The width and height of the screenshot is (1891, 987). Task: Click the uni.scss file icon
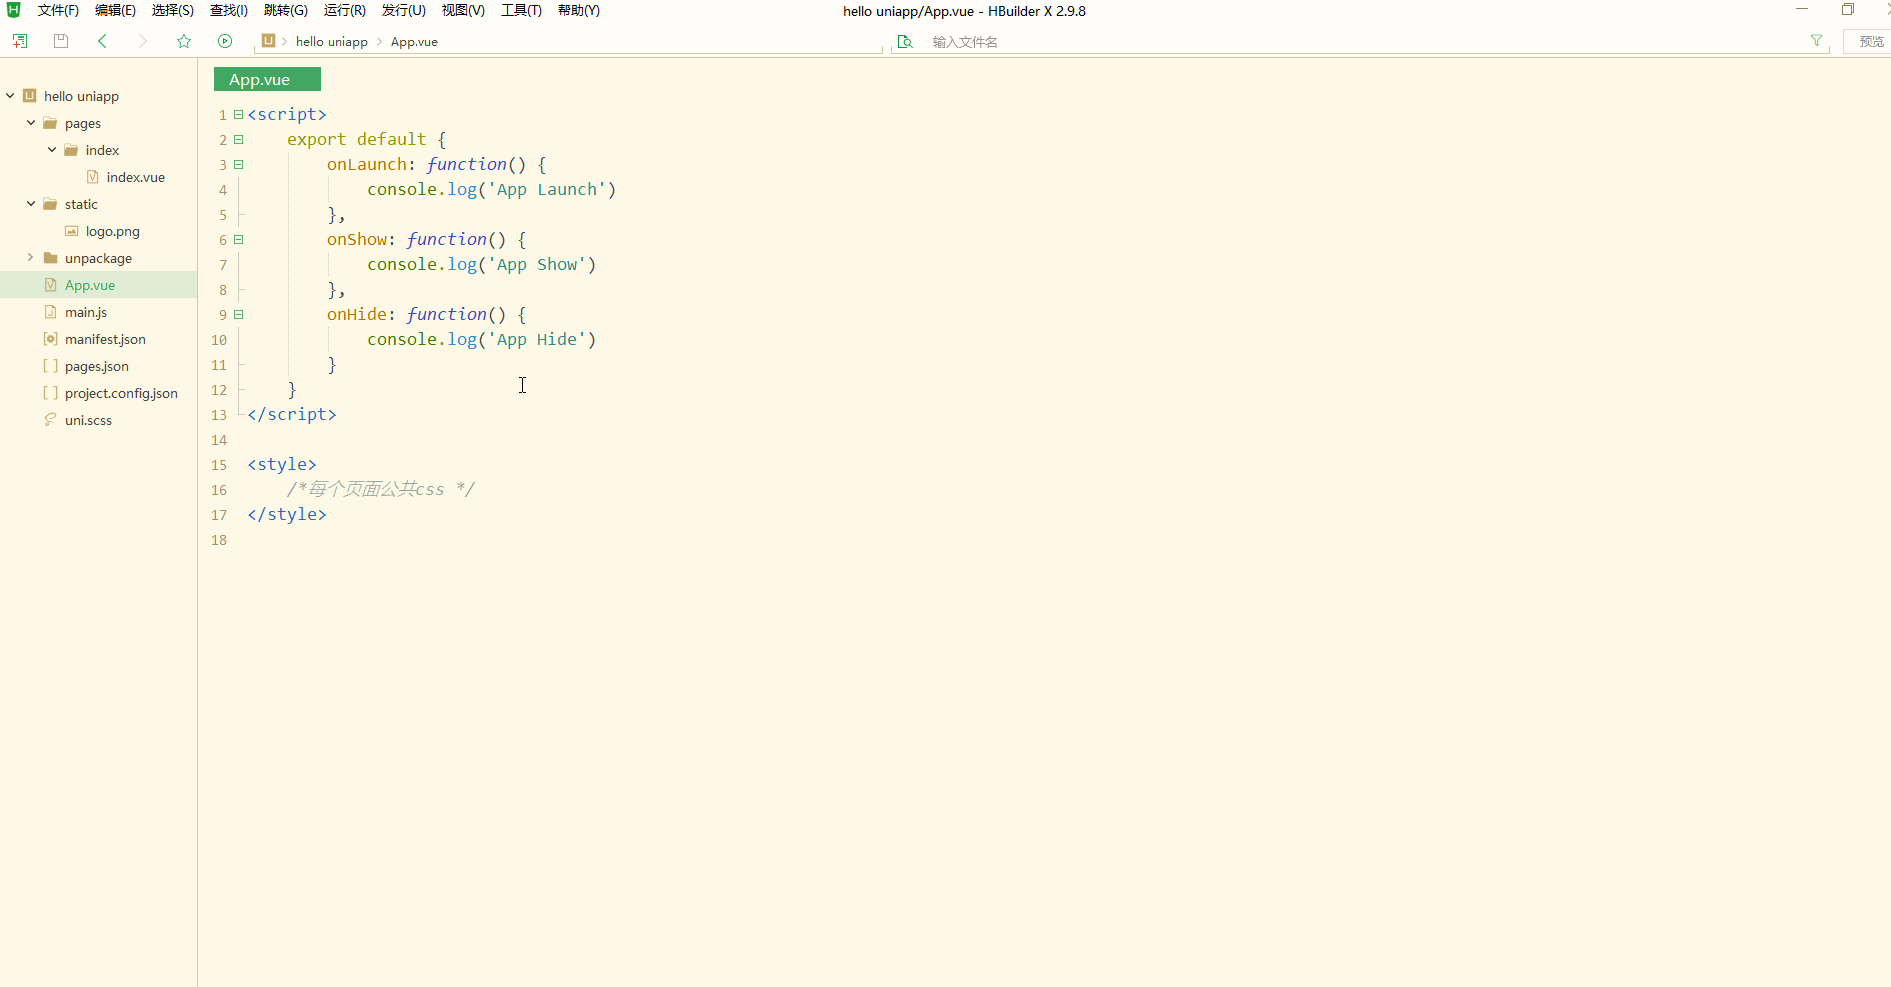pos(50,420)
